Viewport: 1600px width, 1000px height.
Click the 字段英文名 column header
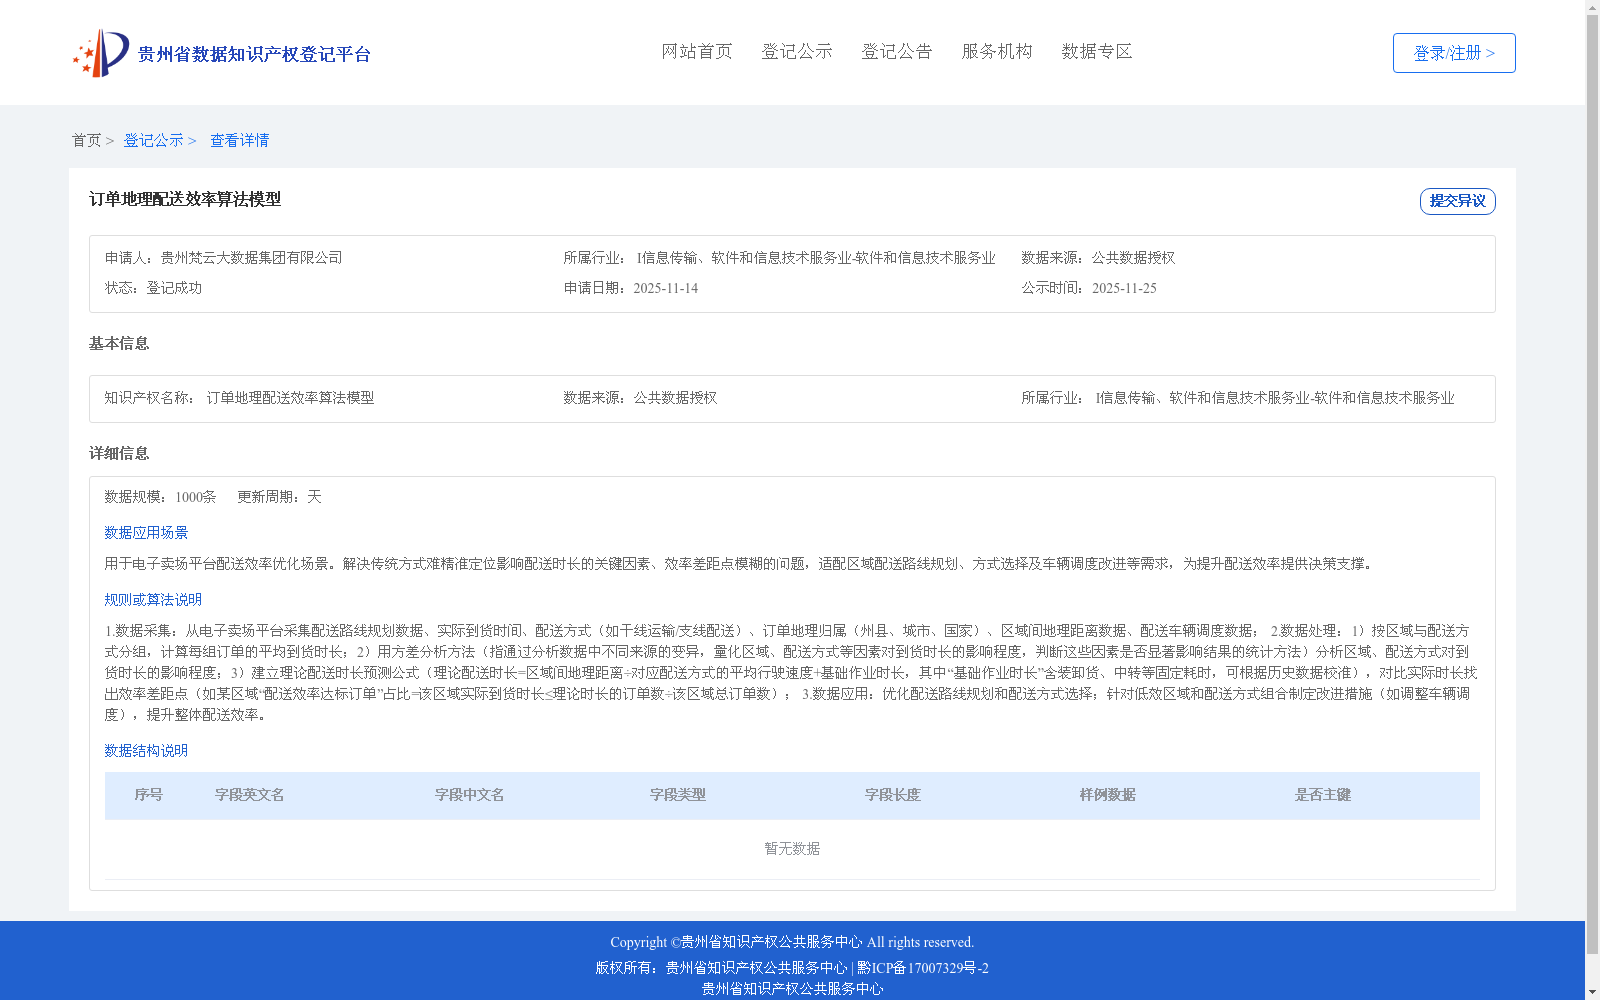250,795
